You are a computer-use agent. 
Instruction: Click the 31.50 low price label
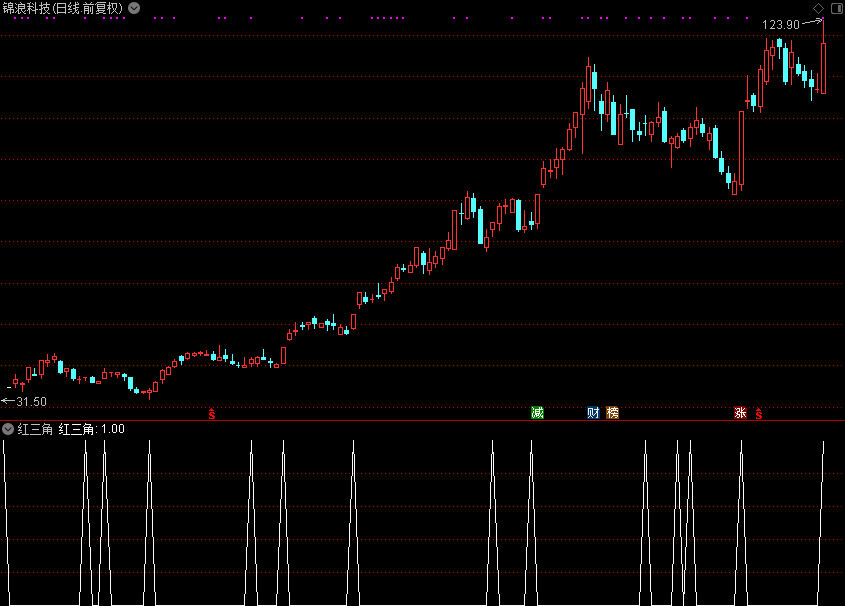(x=31, y=401)
